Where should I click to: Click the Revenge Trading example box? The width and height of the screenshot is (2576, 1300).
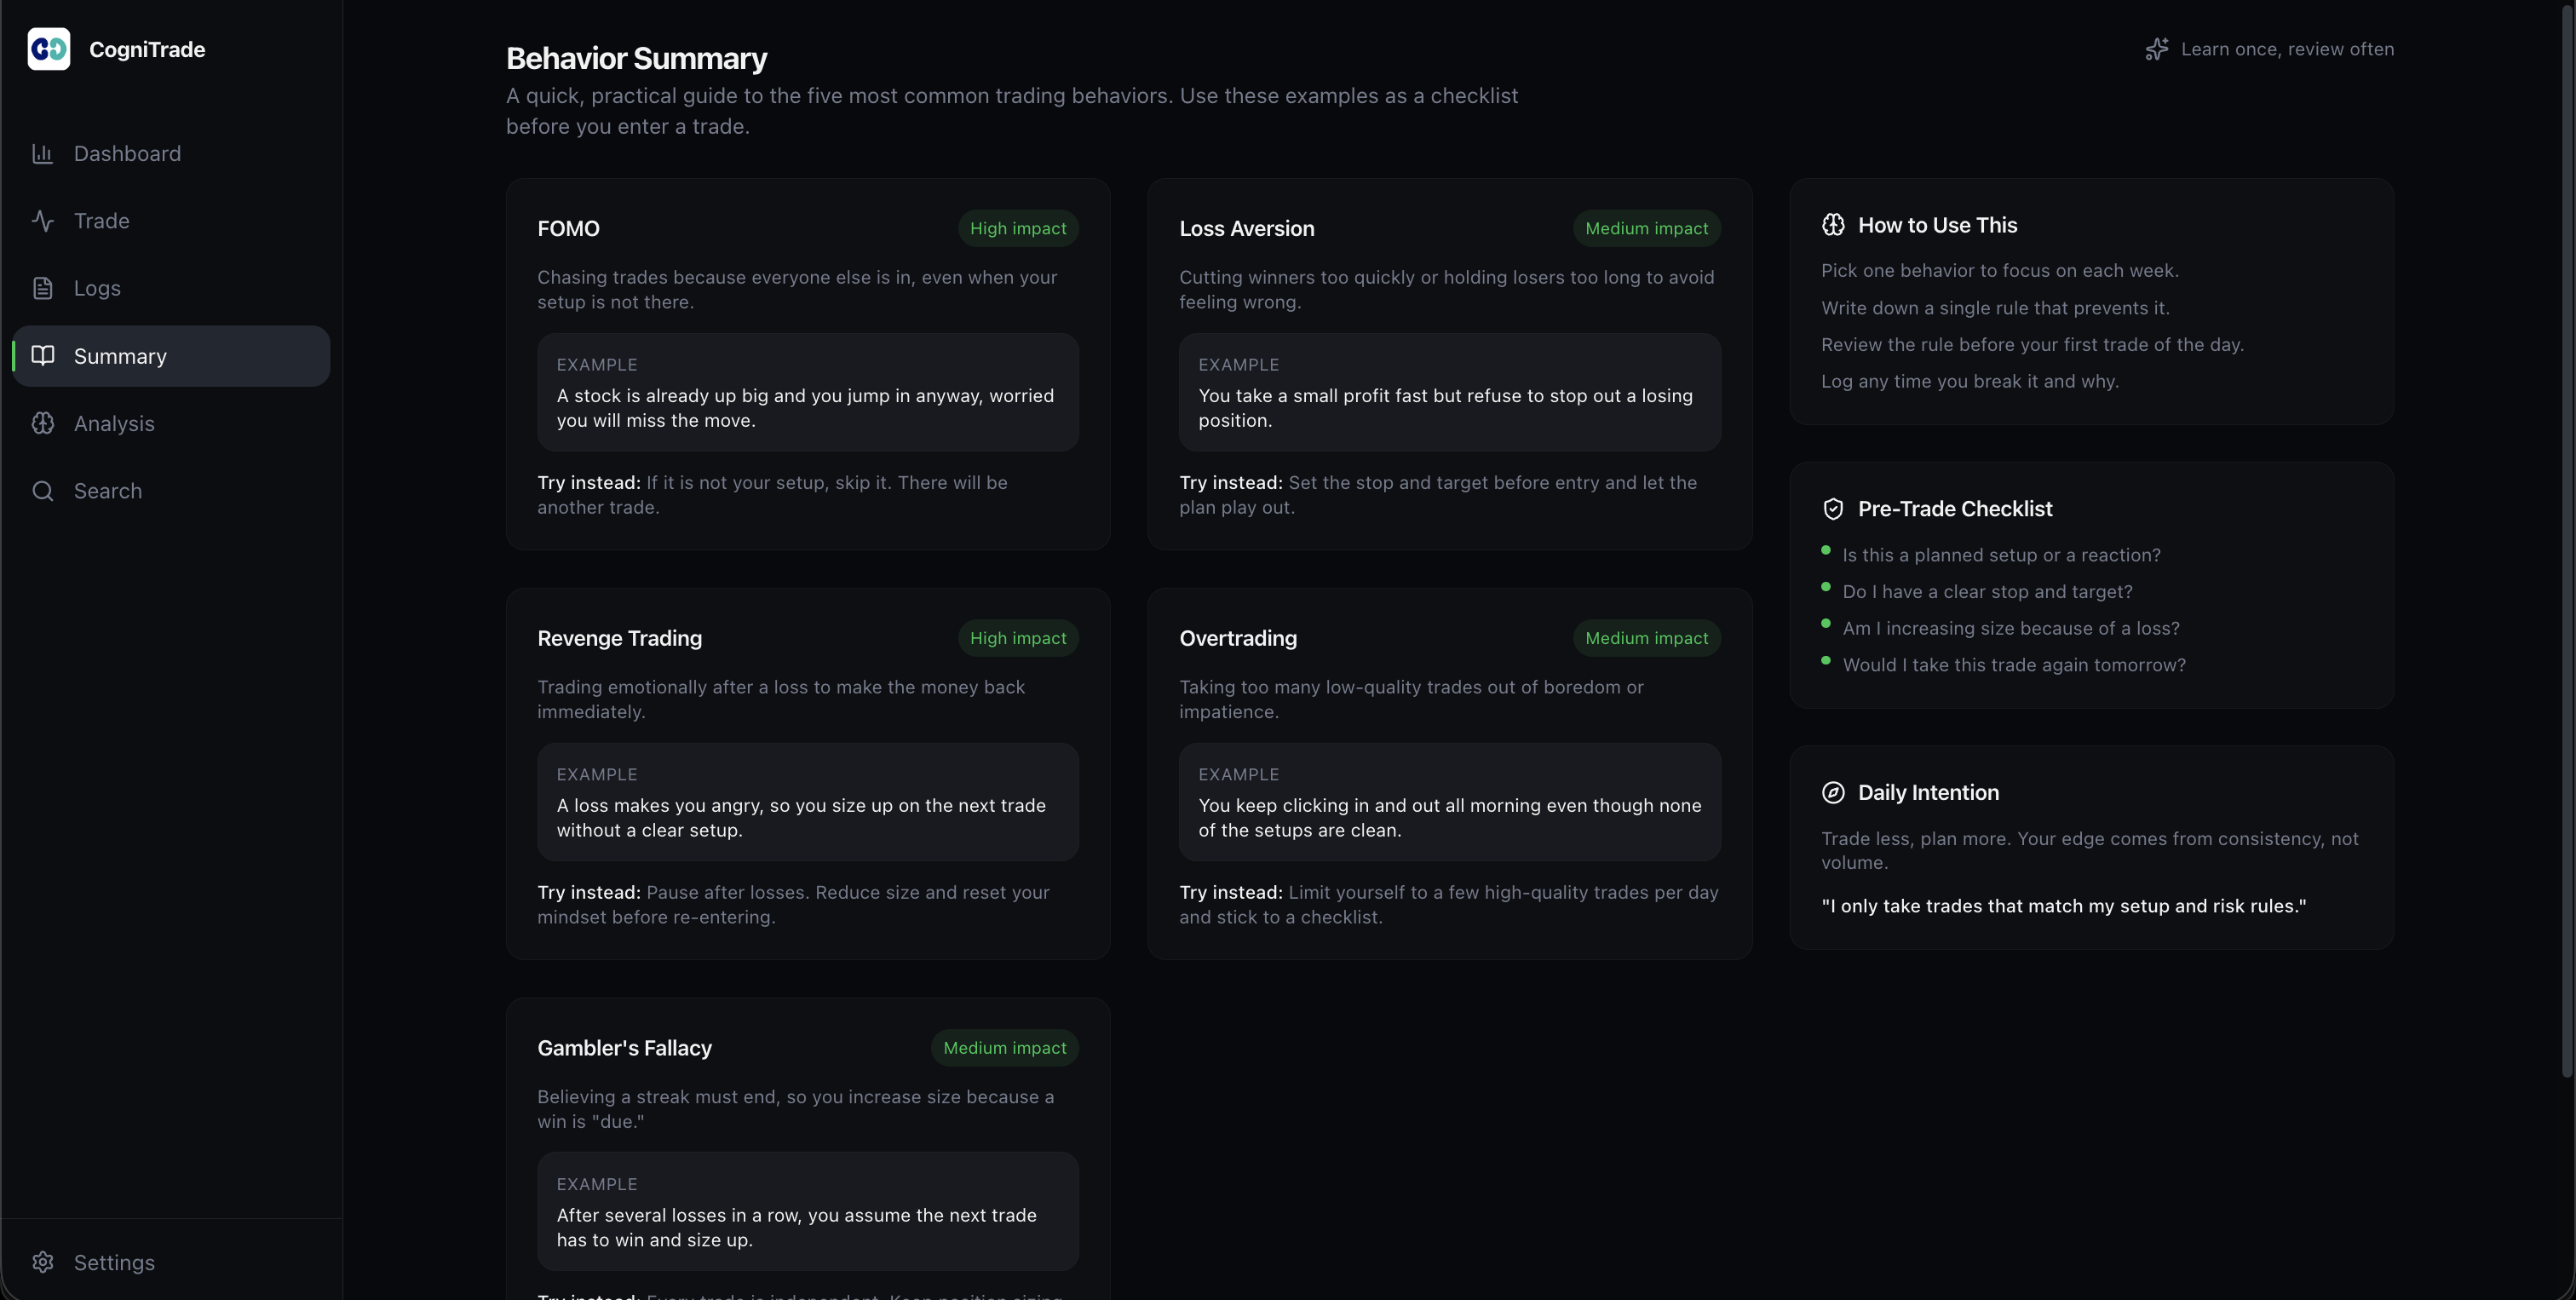pyautogui.click(x=808, y=802)
